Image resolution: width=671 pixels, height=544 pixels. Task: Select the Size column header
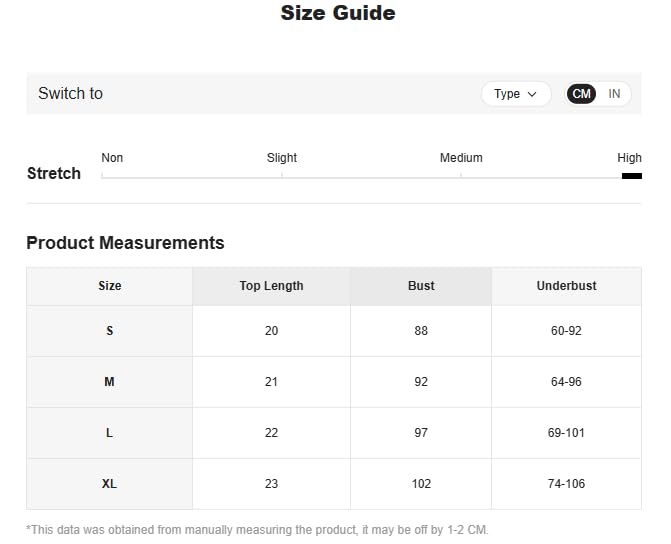tap(110, 286)
